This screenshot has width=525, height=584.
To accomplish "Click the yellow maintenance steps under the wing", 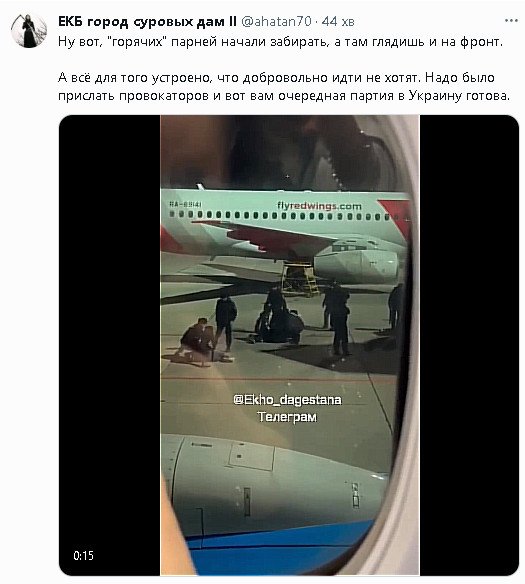I will tap(300, 277).
